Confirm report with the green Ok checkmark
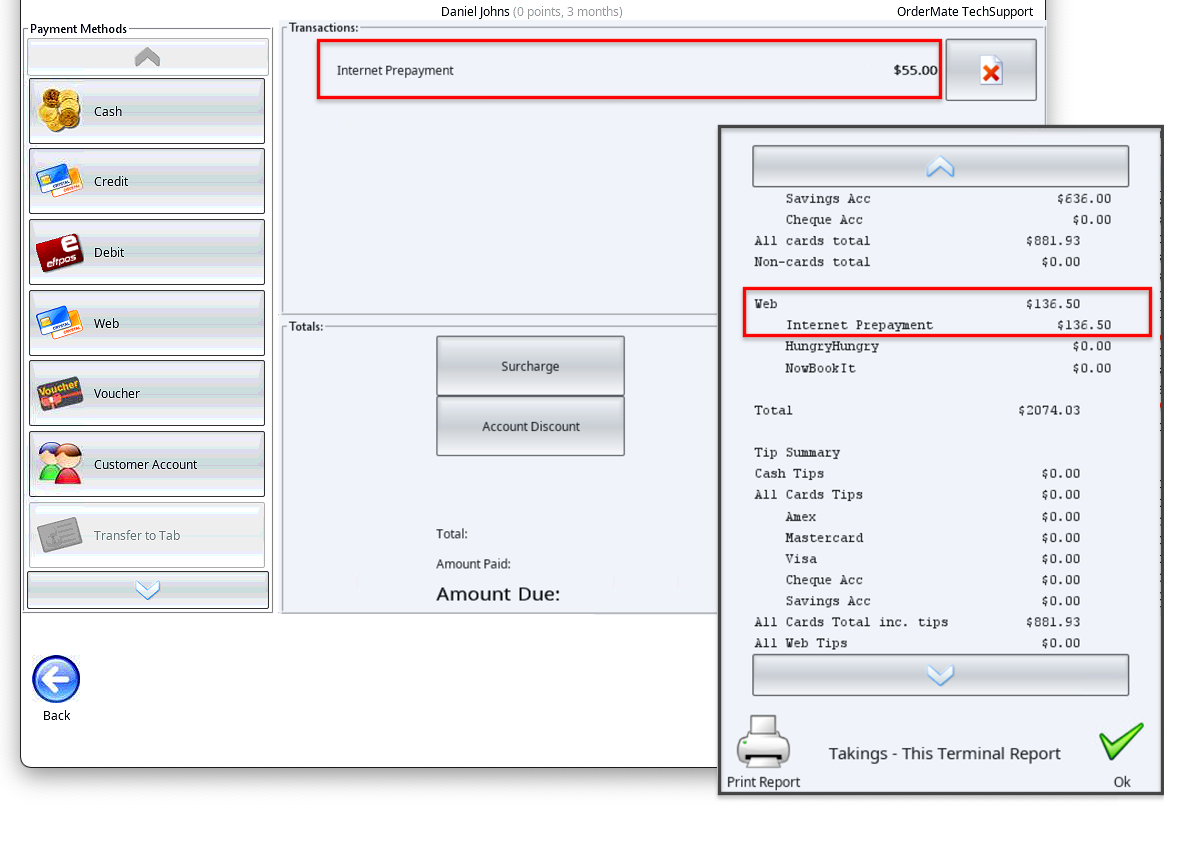This screenshot has width=1188, height=842. 1121,741
